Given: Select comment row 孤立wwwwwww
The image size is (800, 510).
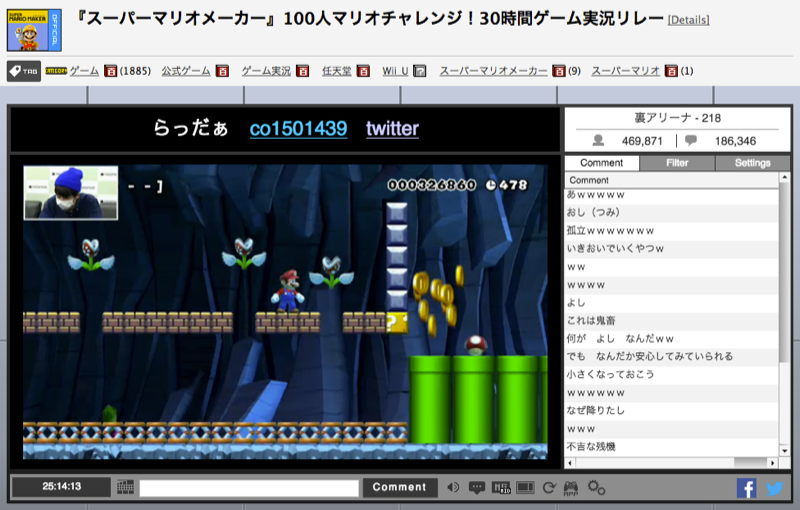Looking at the screenshot, I should click(x=672, y=231).
